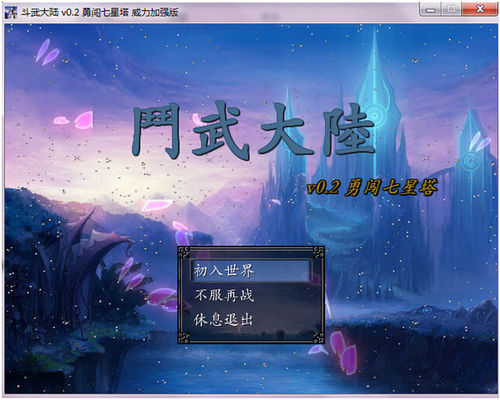Click the window title text 斗武大陆 v0.2

click(50, 13)
